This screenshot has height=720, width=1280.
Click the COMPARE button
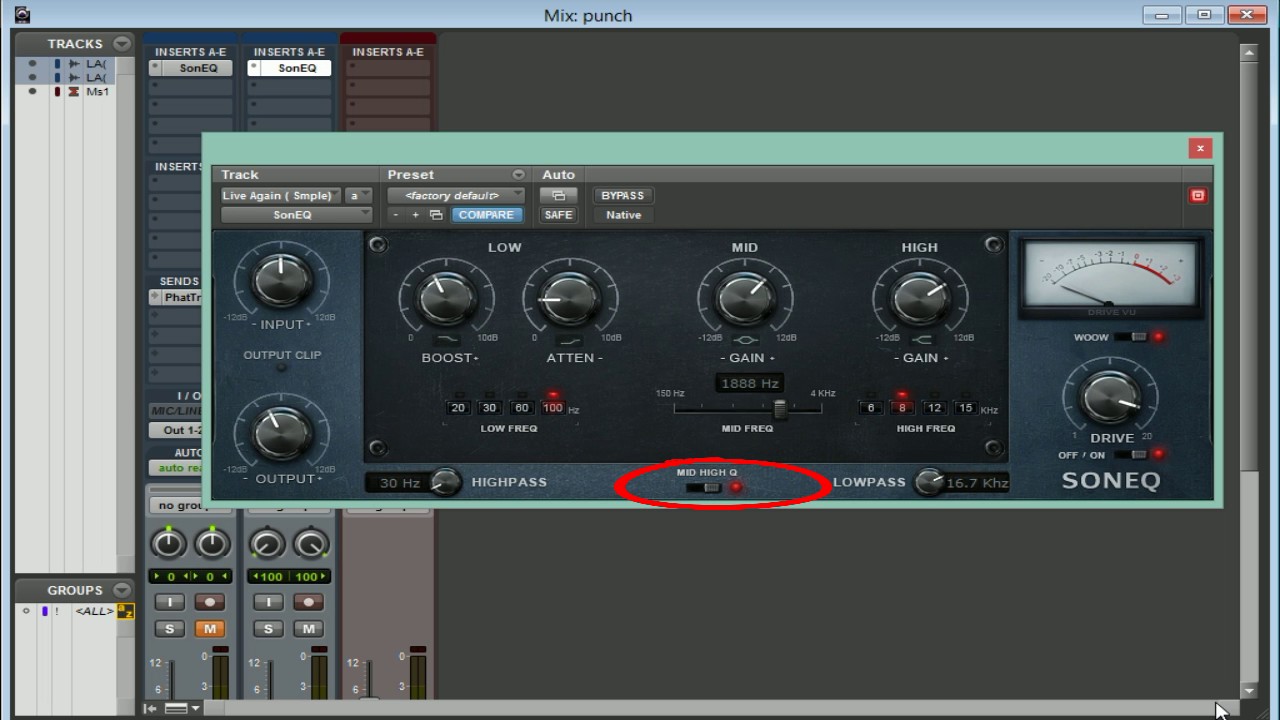click(487, 215)
